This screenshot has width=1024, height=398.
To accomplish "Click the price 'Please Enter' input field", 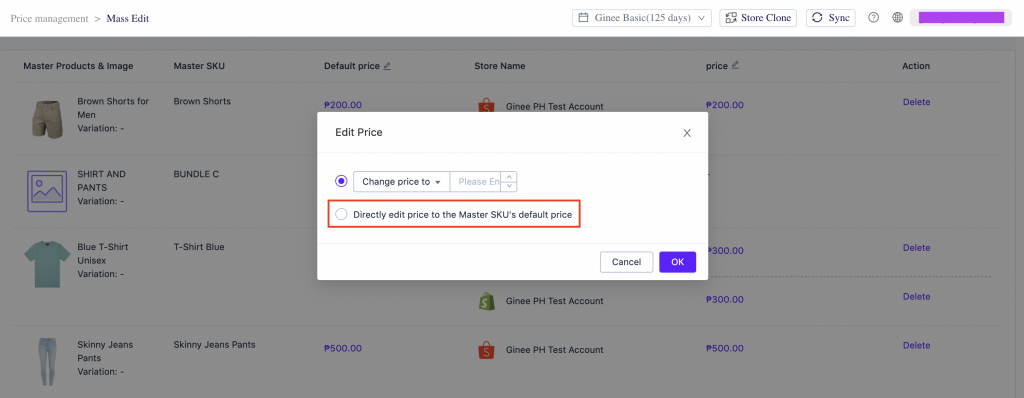I will (x=475, y=182).
